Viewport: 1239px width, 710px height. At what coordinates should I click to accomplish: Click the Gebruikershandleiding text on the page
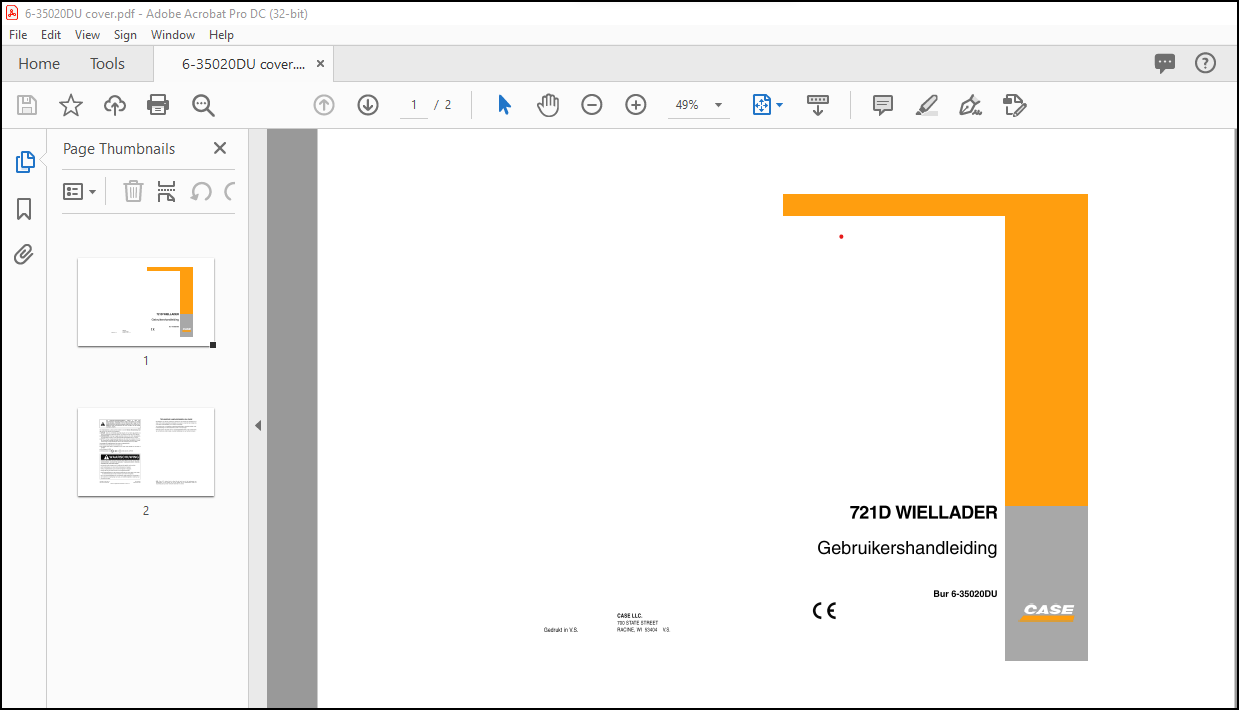(x=907, y=548)
